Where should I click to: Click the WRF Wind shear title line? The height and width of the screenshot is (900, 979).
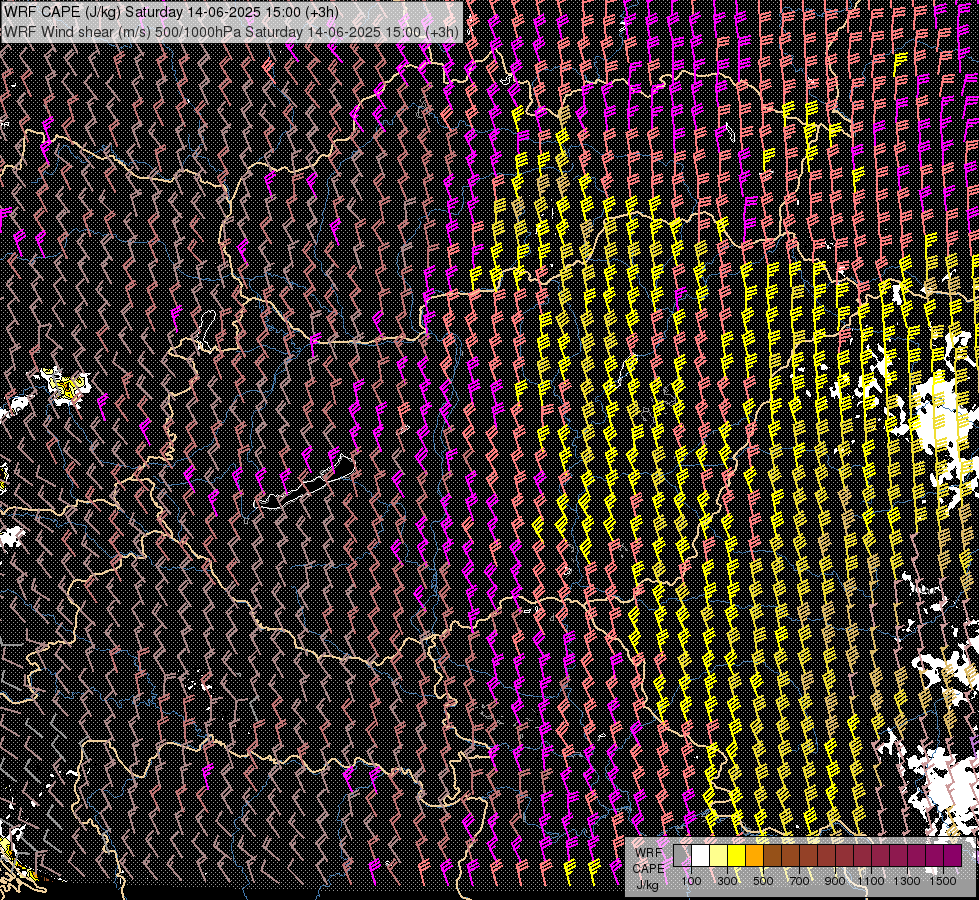tap(232, 32)
